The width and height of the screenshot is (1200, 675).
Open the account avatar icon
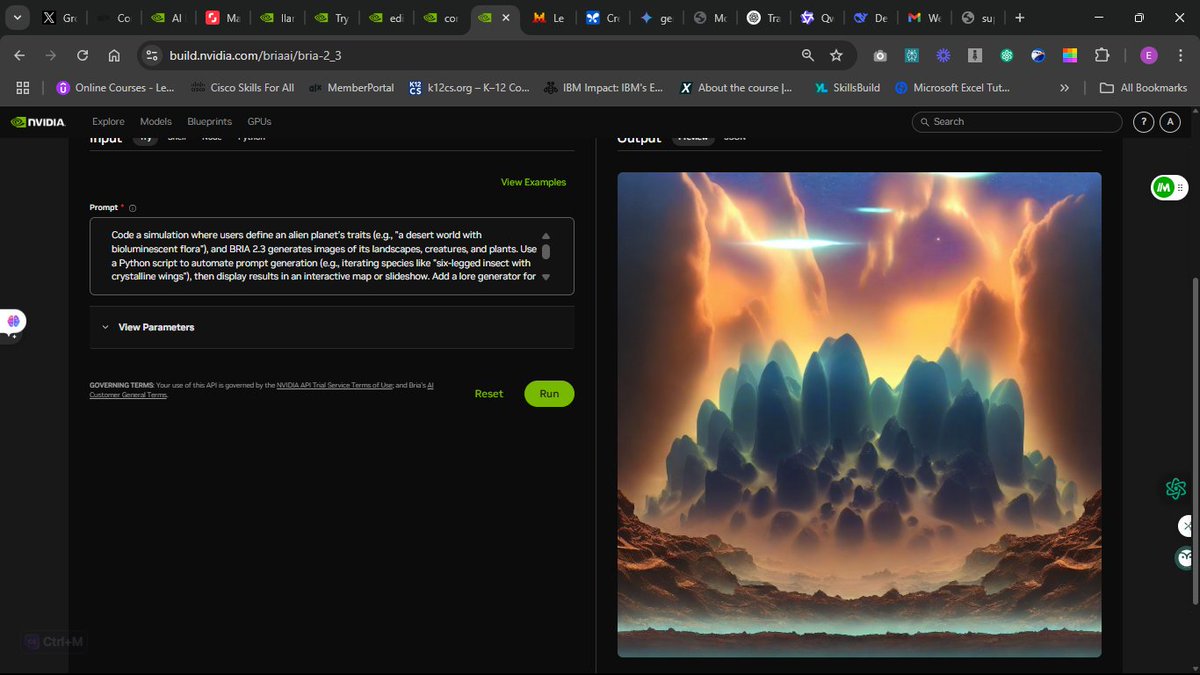pos(1170,121)
